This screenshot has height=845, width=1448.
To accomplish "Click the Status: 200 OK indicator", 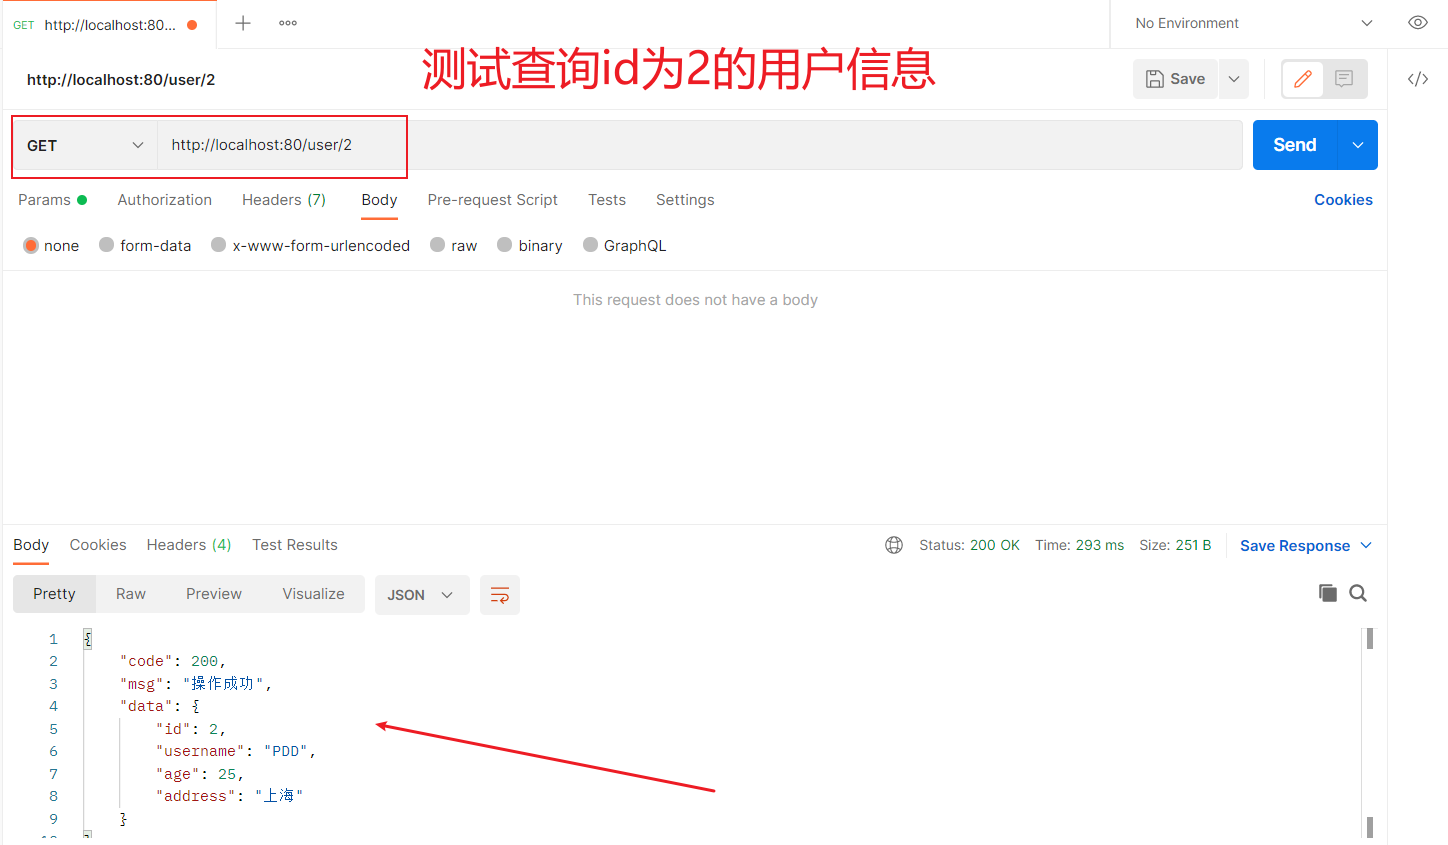I will pyautogui.click(x=969, y=545).
